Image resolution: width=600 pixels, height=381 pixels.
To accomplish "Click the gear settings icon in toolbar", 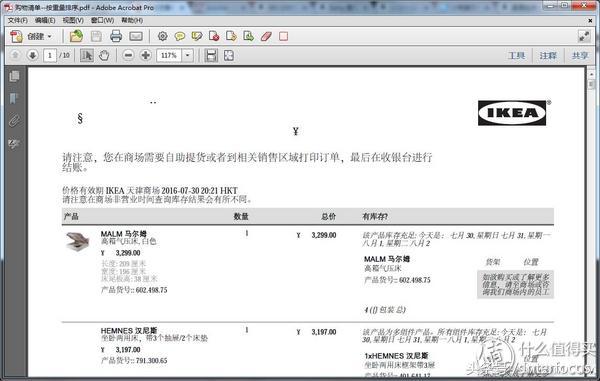I will 163,36.
